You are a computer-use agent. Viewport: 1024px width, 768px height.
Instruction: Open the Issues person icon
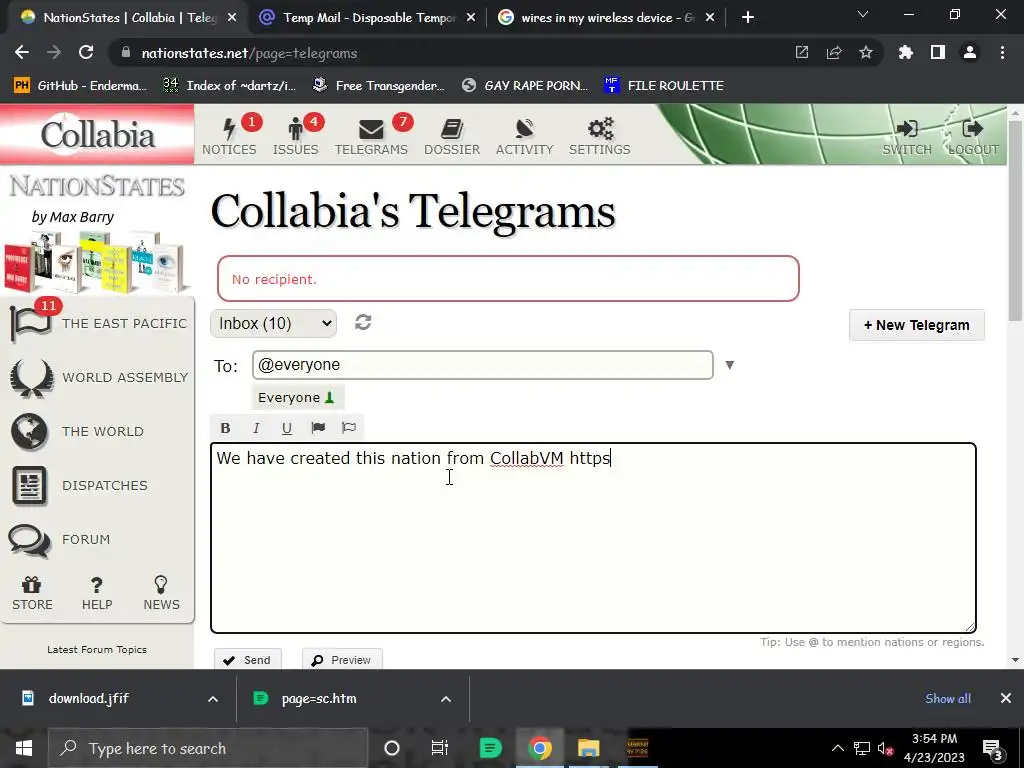click(295, 129)
